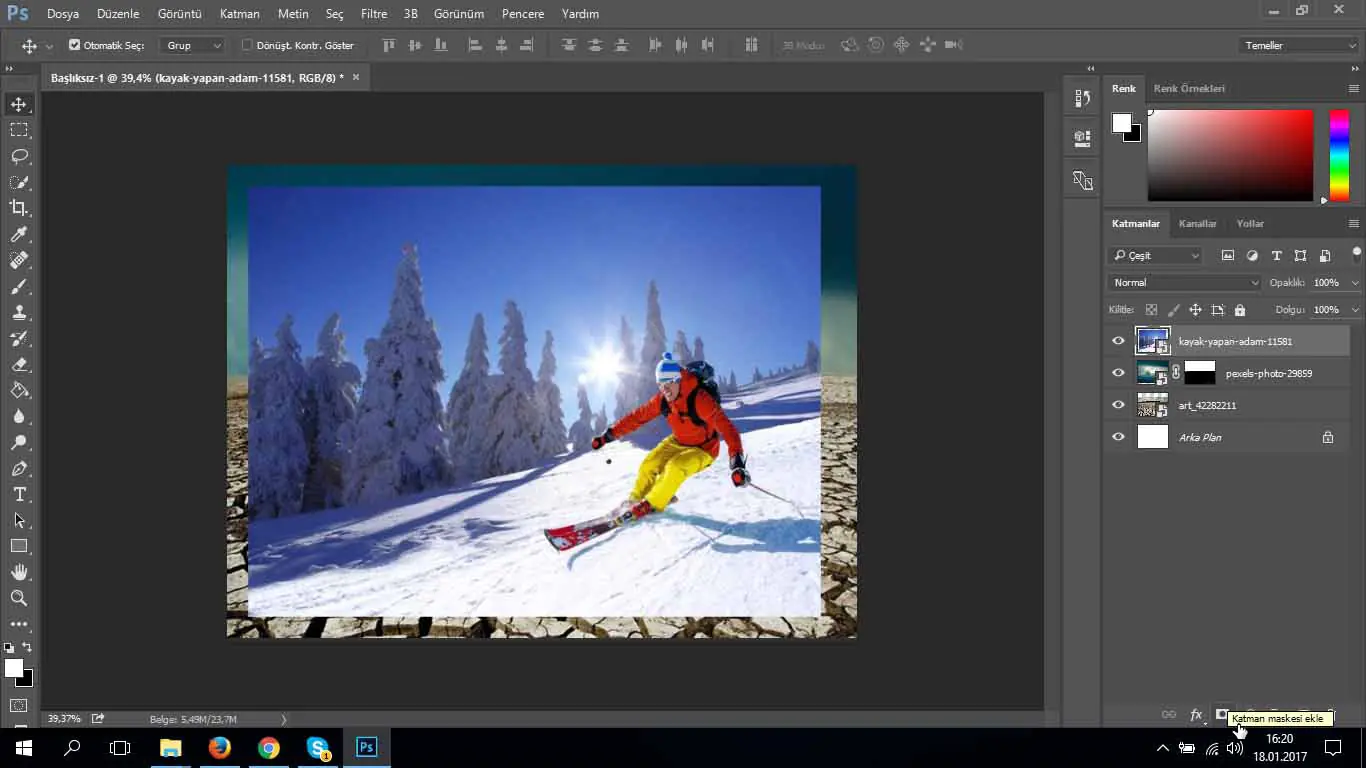Hide the kayak-yapan-adam-11581 layer
This screenshot has width=1366, height=768.
click(1118, 341)
